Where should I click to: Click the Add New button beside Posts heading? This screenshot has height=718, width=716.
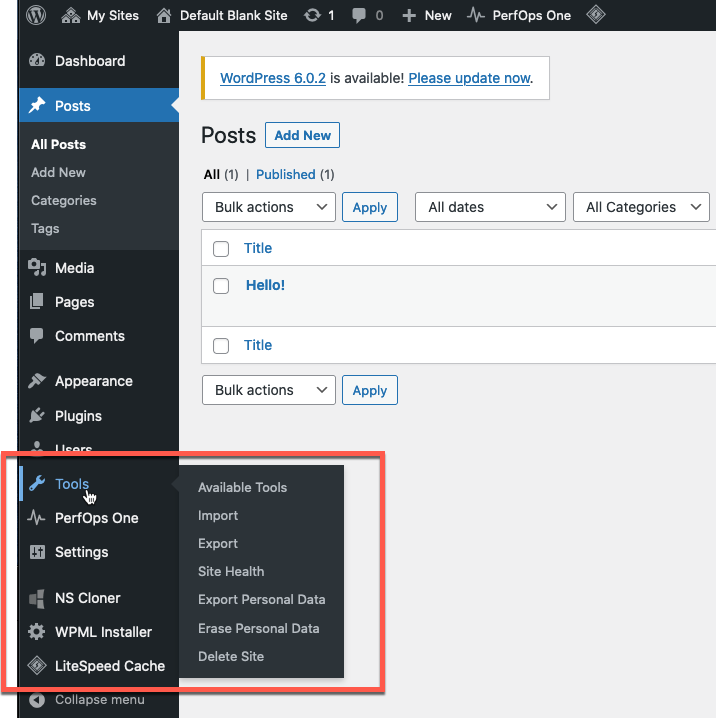(302, 136)
